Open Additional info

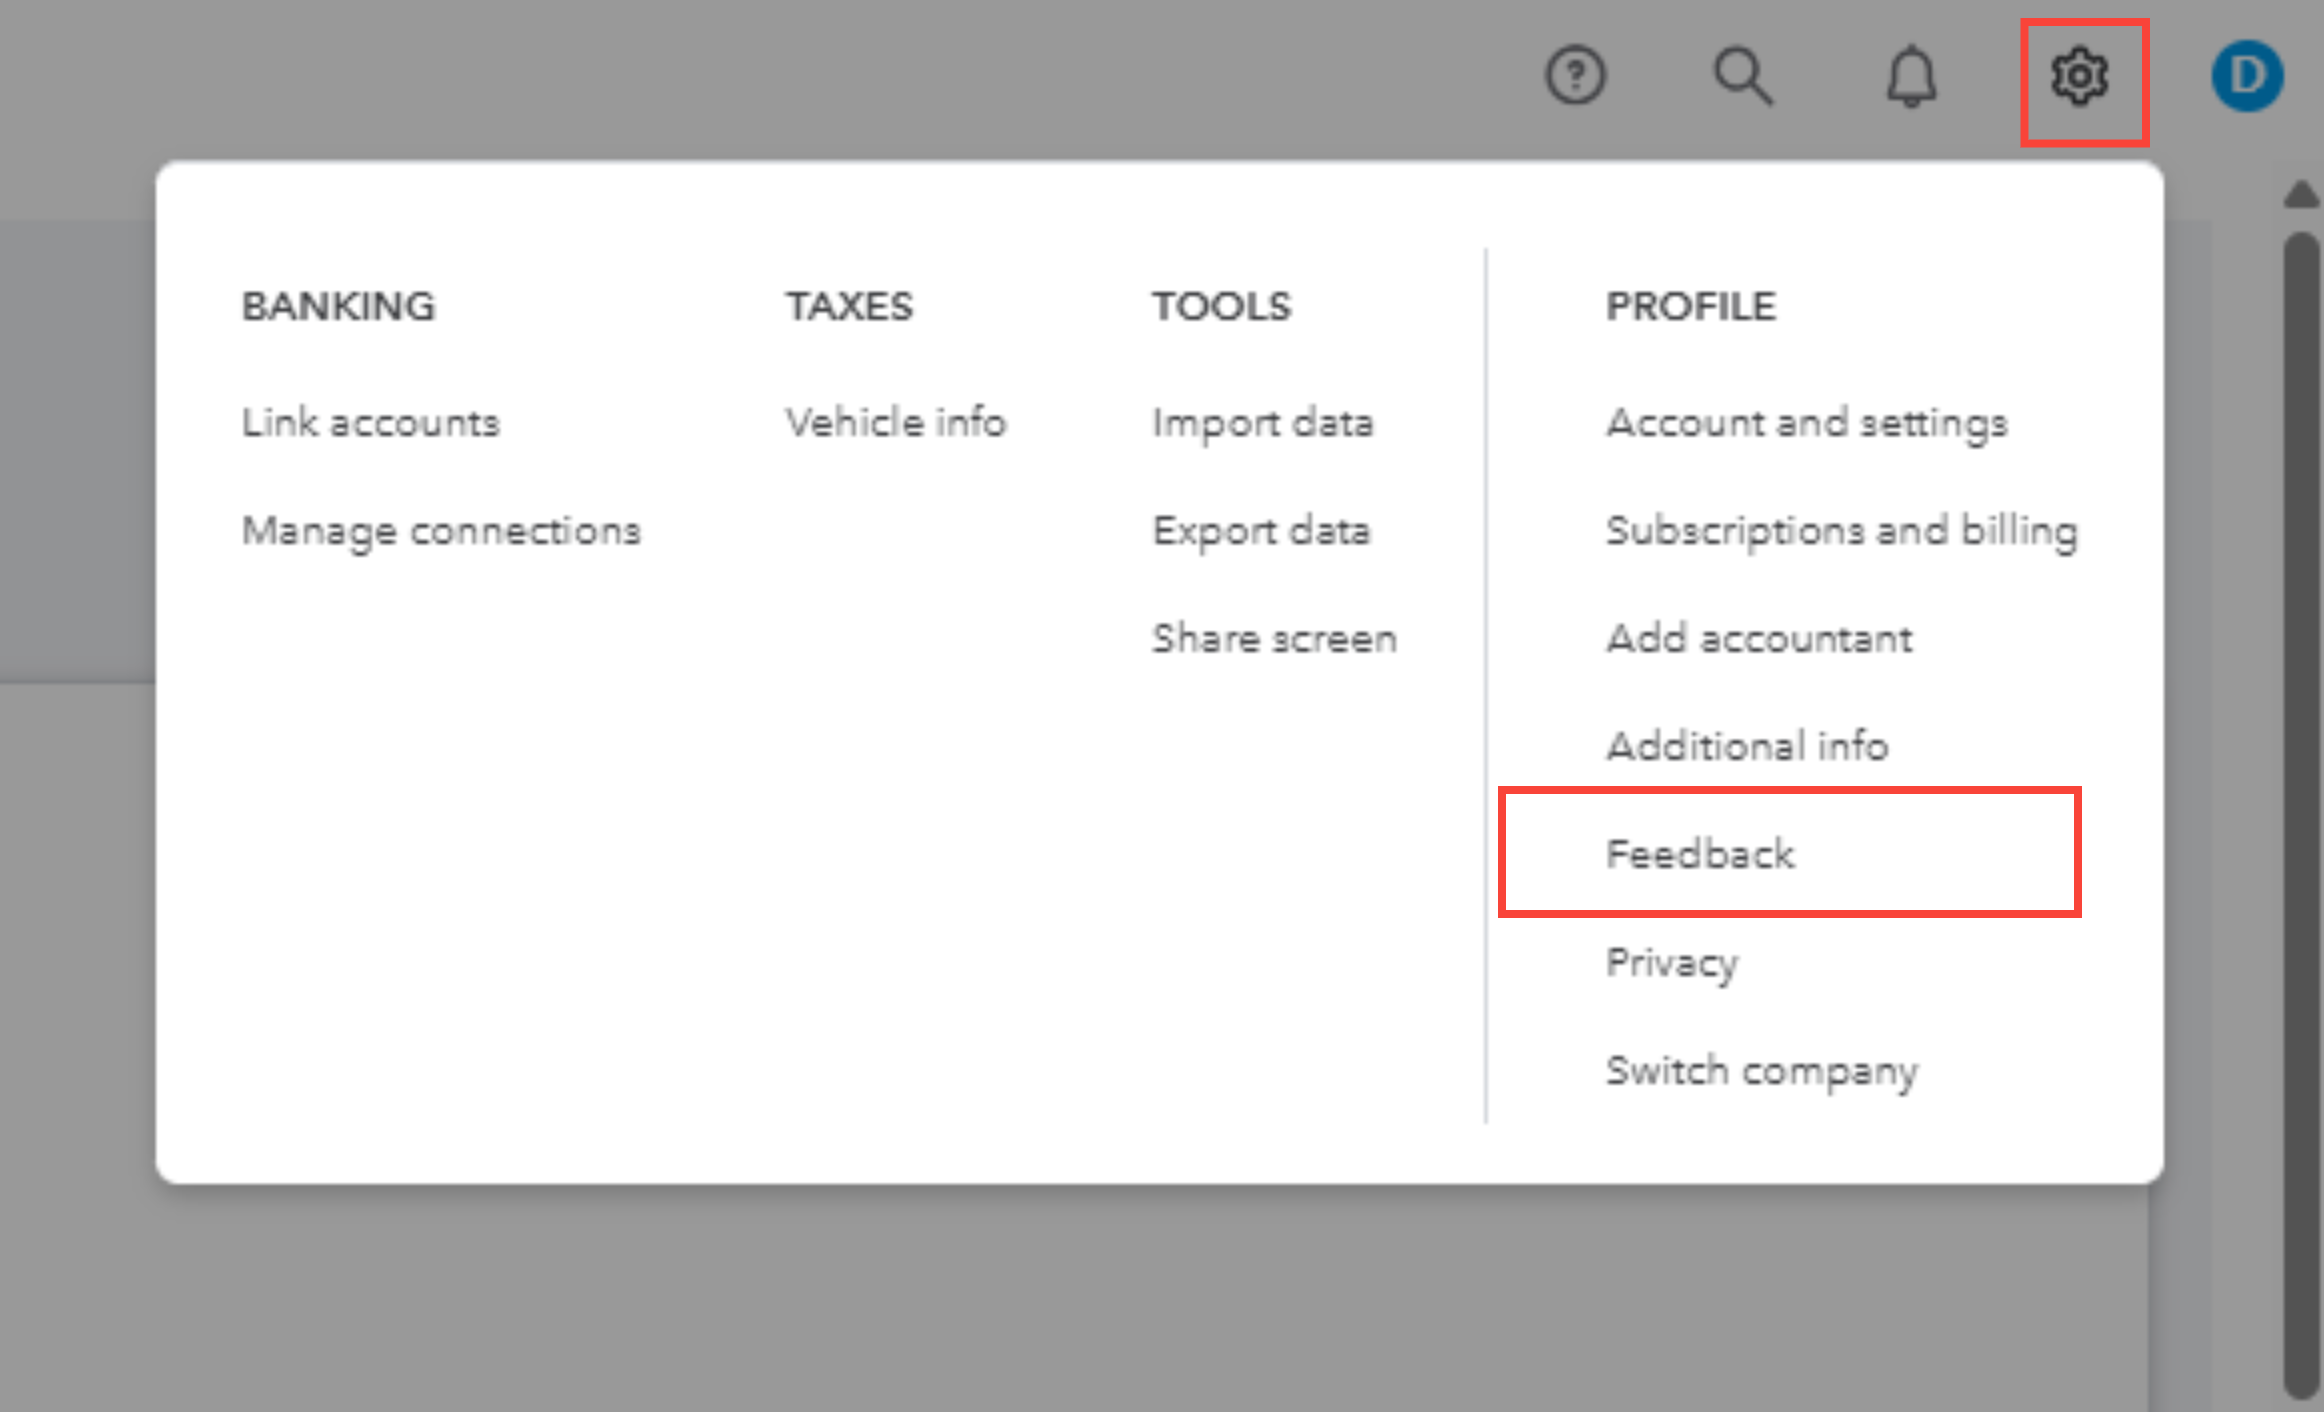[x=1747, y=746]
